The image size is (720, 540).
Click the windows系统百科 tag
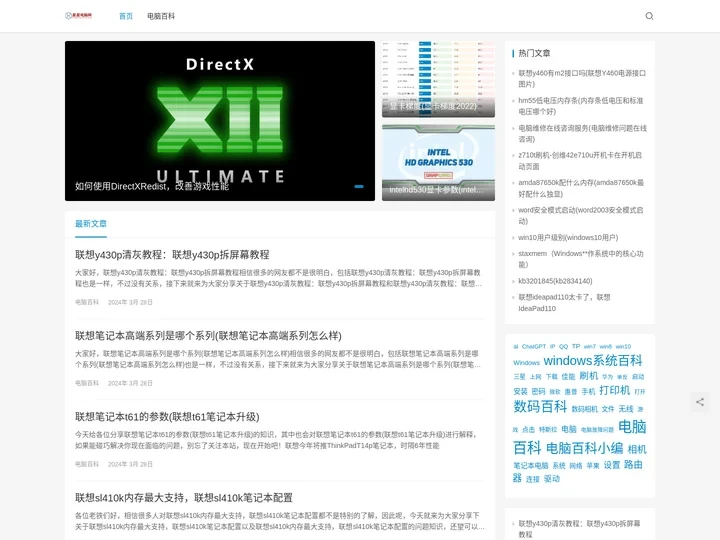pos(592,361)
